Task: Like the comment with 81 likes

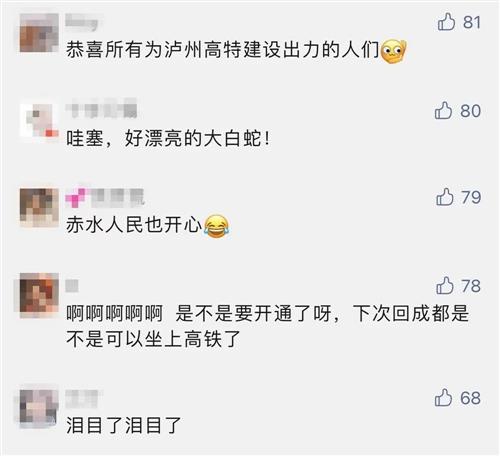Action: click(446, 22)
